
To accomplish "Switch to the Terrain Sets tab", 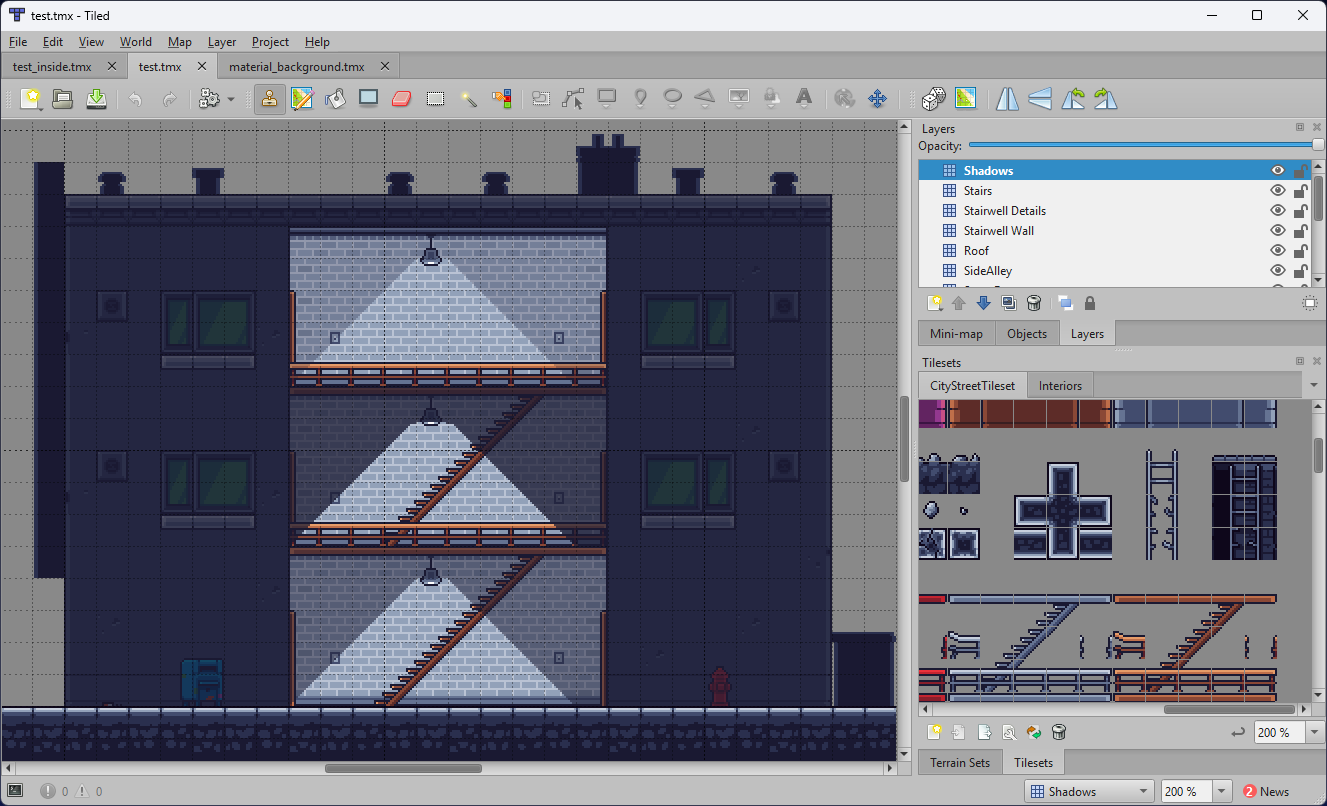I will click(x=959, y=762).
